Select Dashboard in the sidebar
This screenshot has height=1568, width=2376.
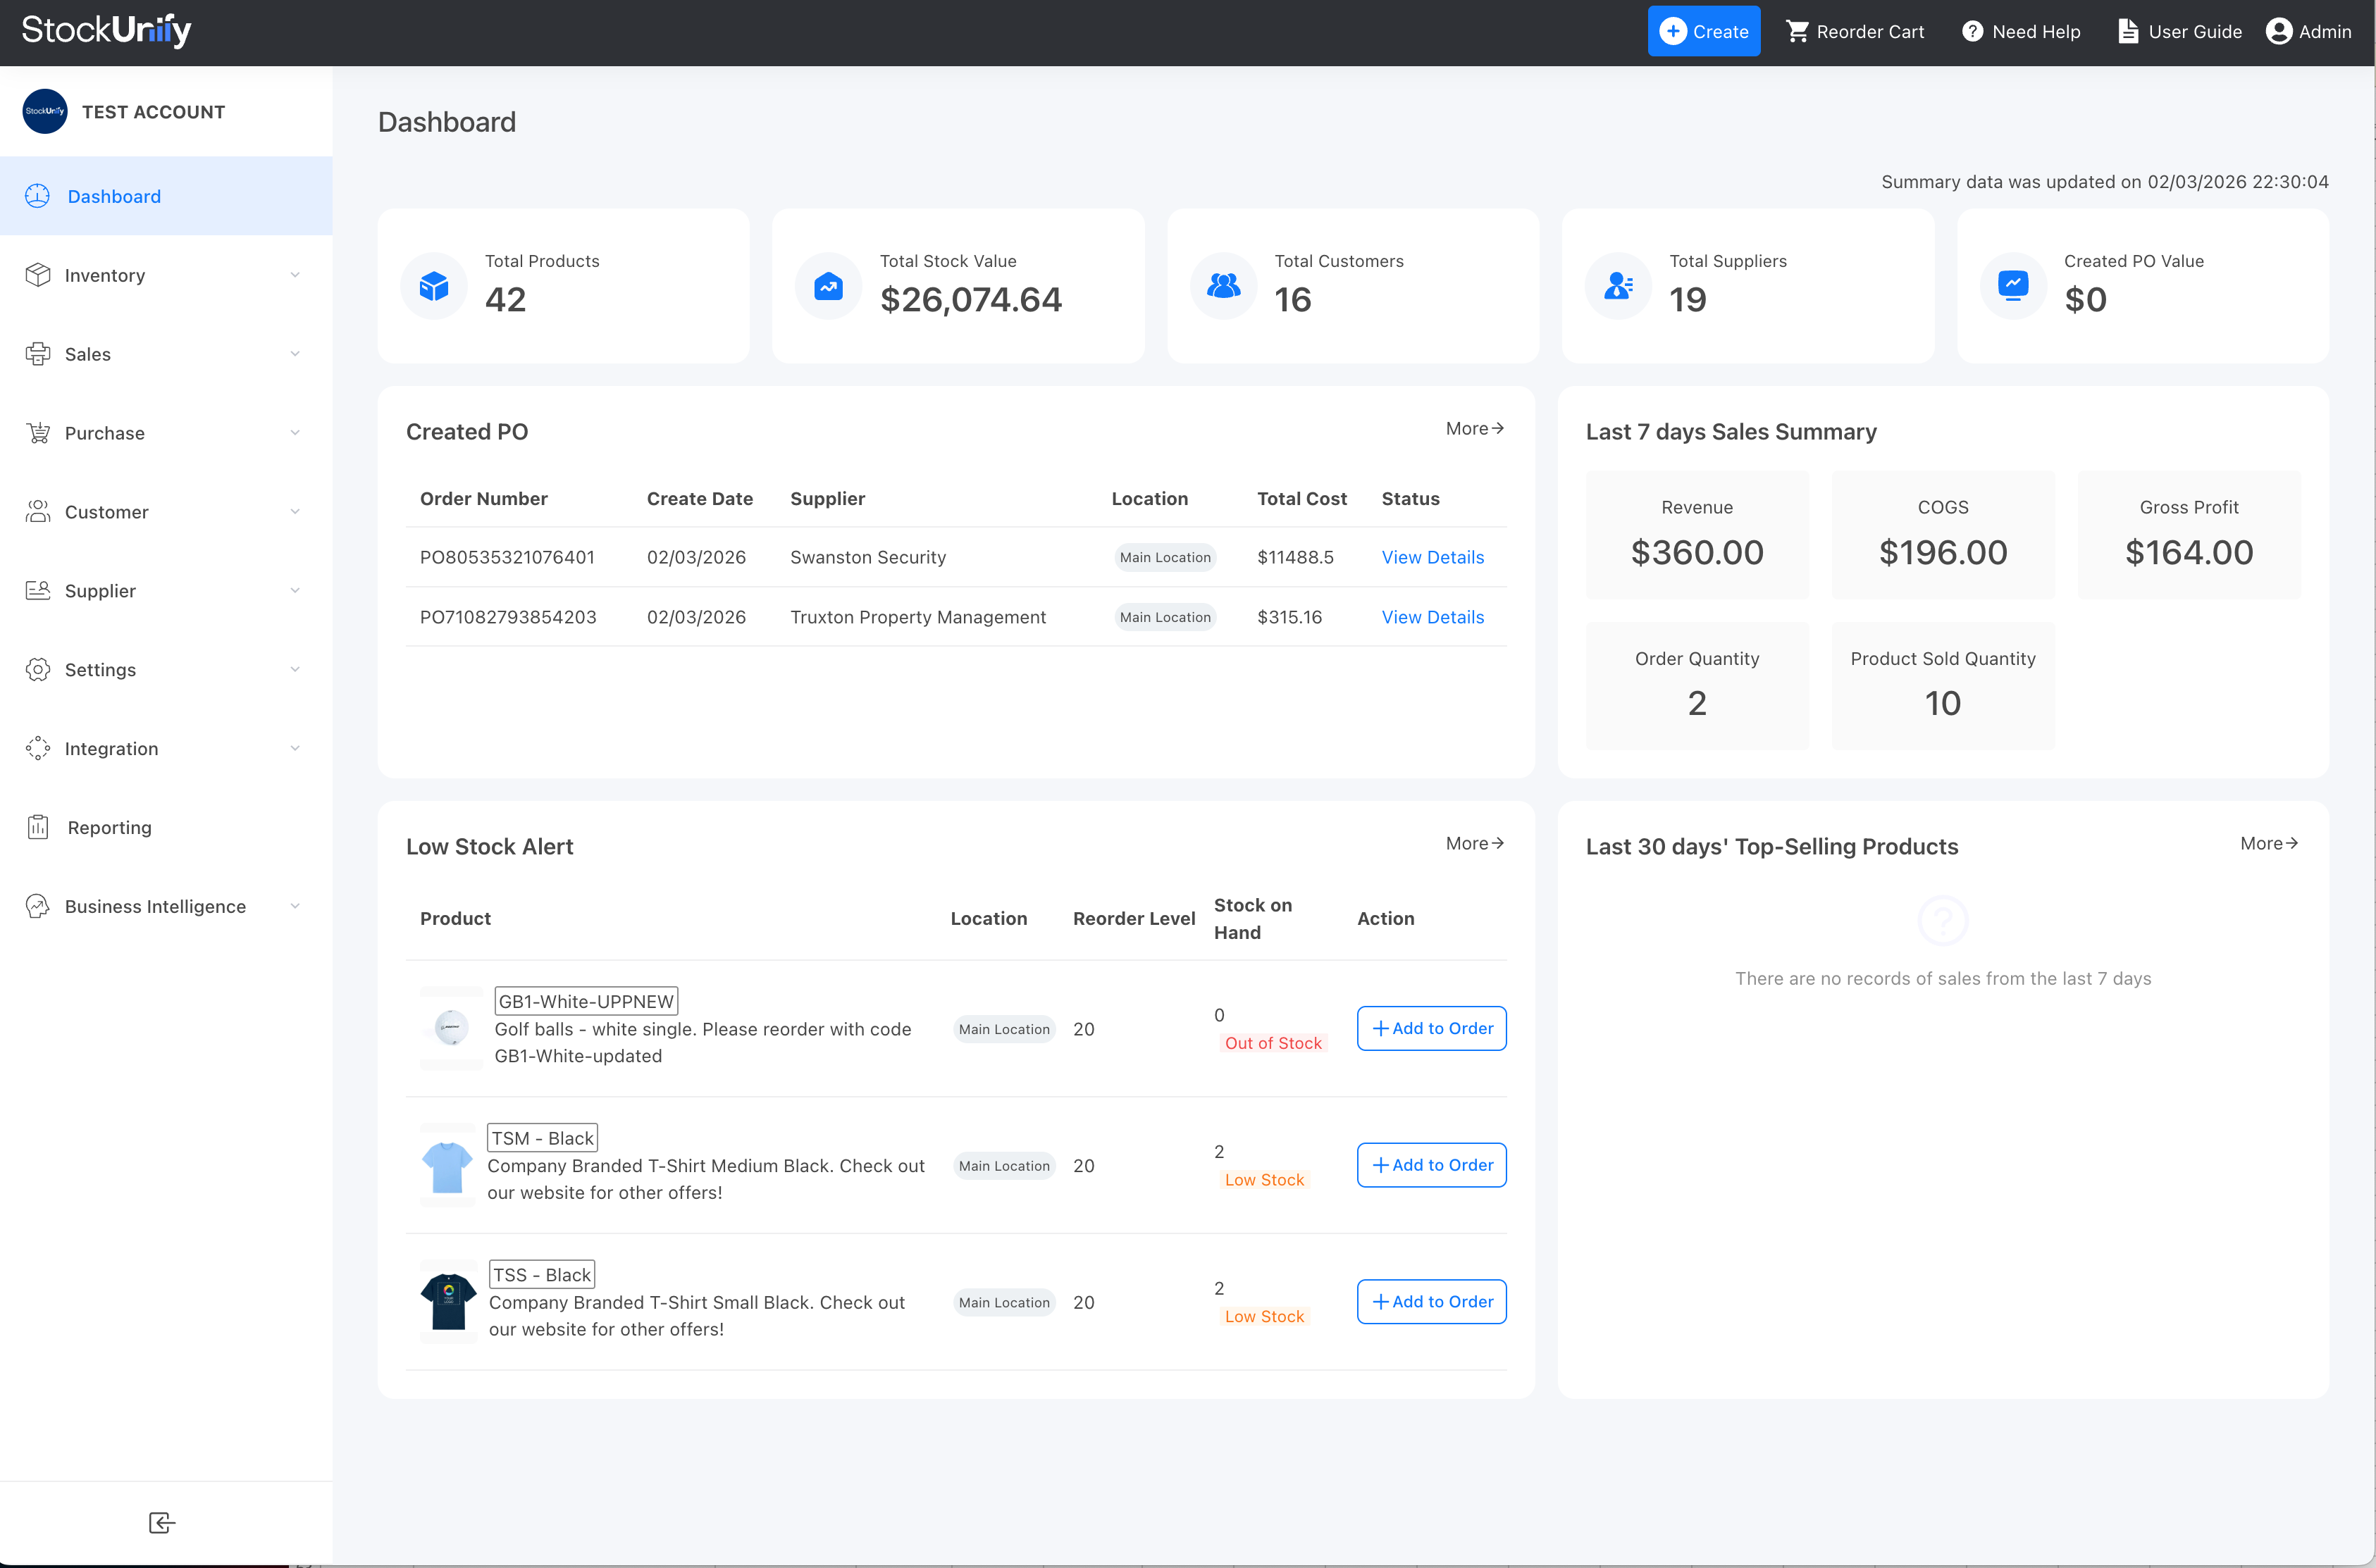[113, 196]
